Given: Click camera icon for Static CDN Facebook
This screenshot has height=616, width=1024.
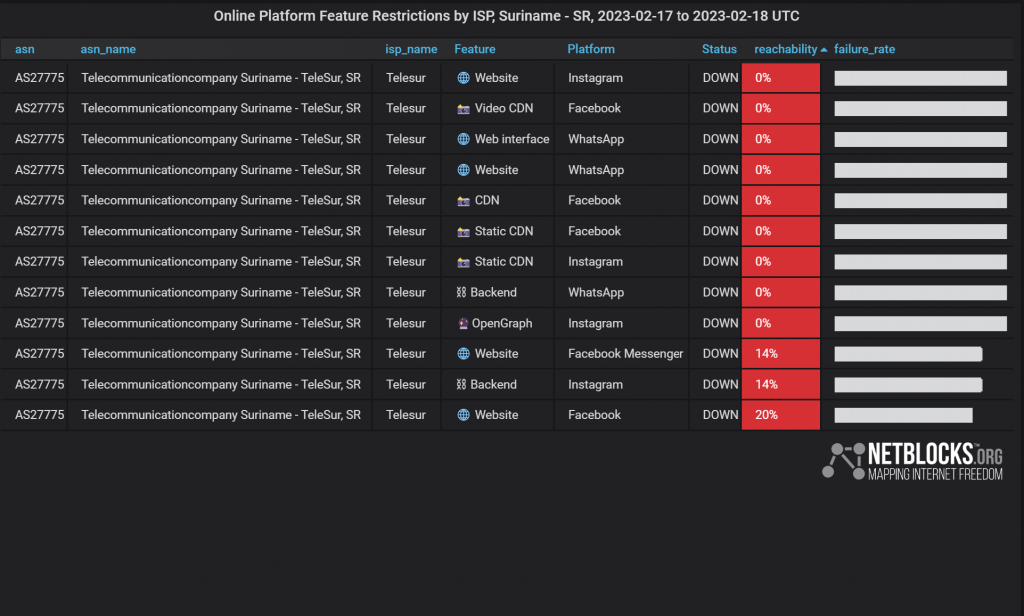Looking at the screenshot, I should tap(463, 232).
